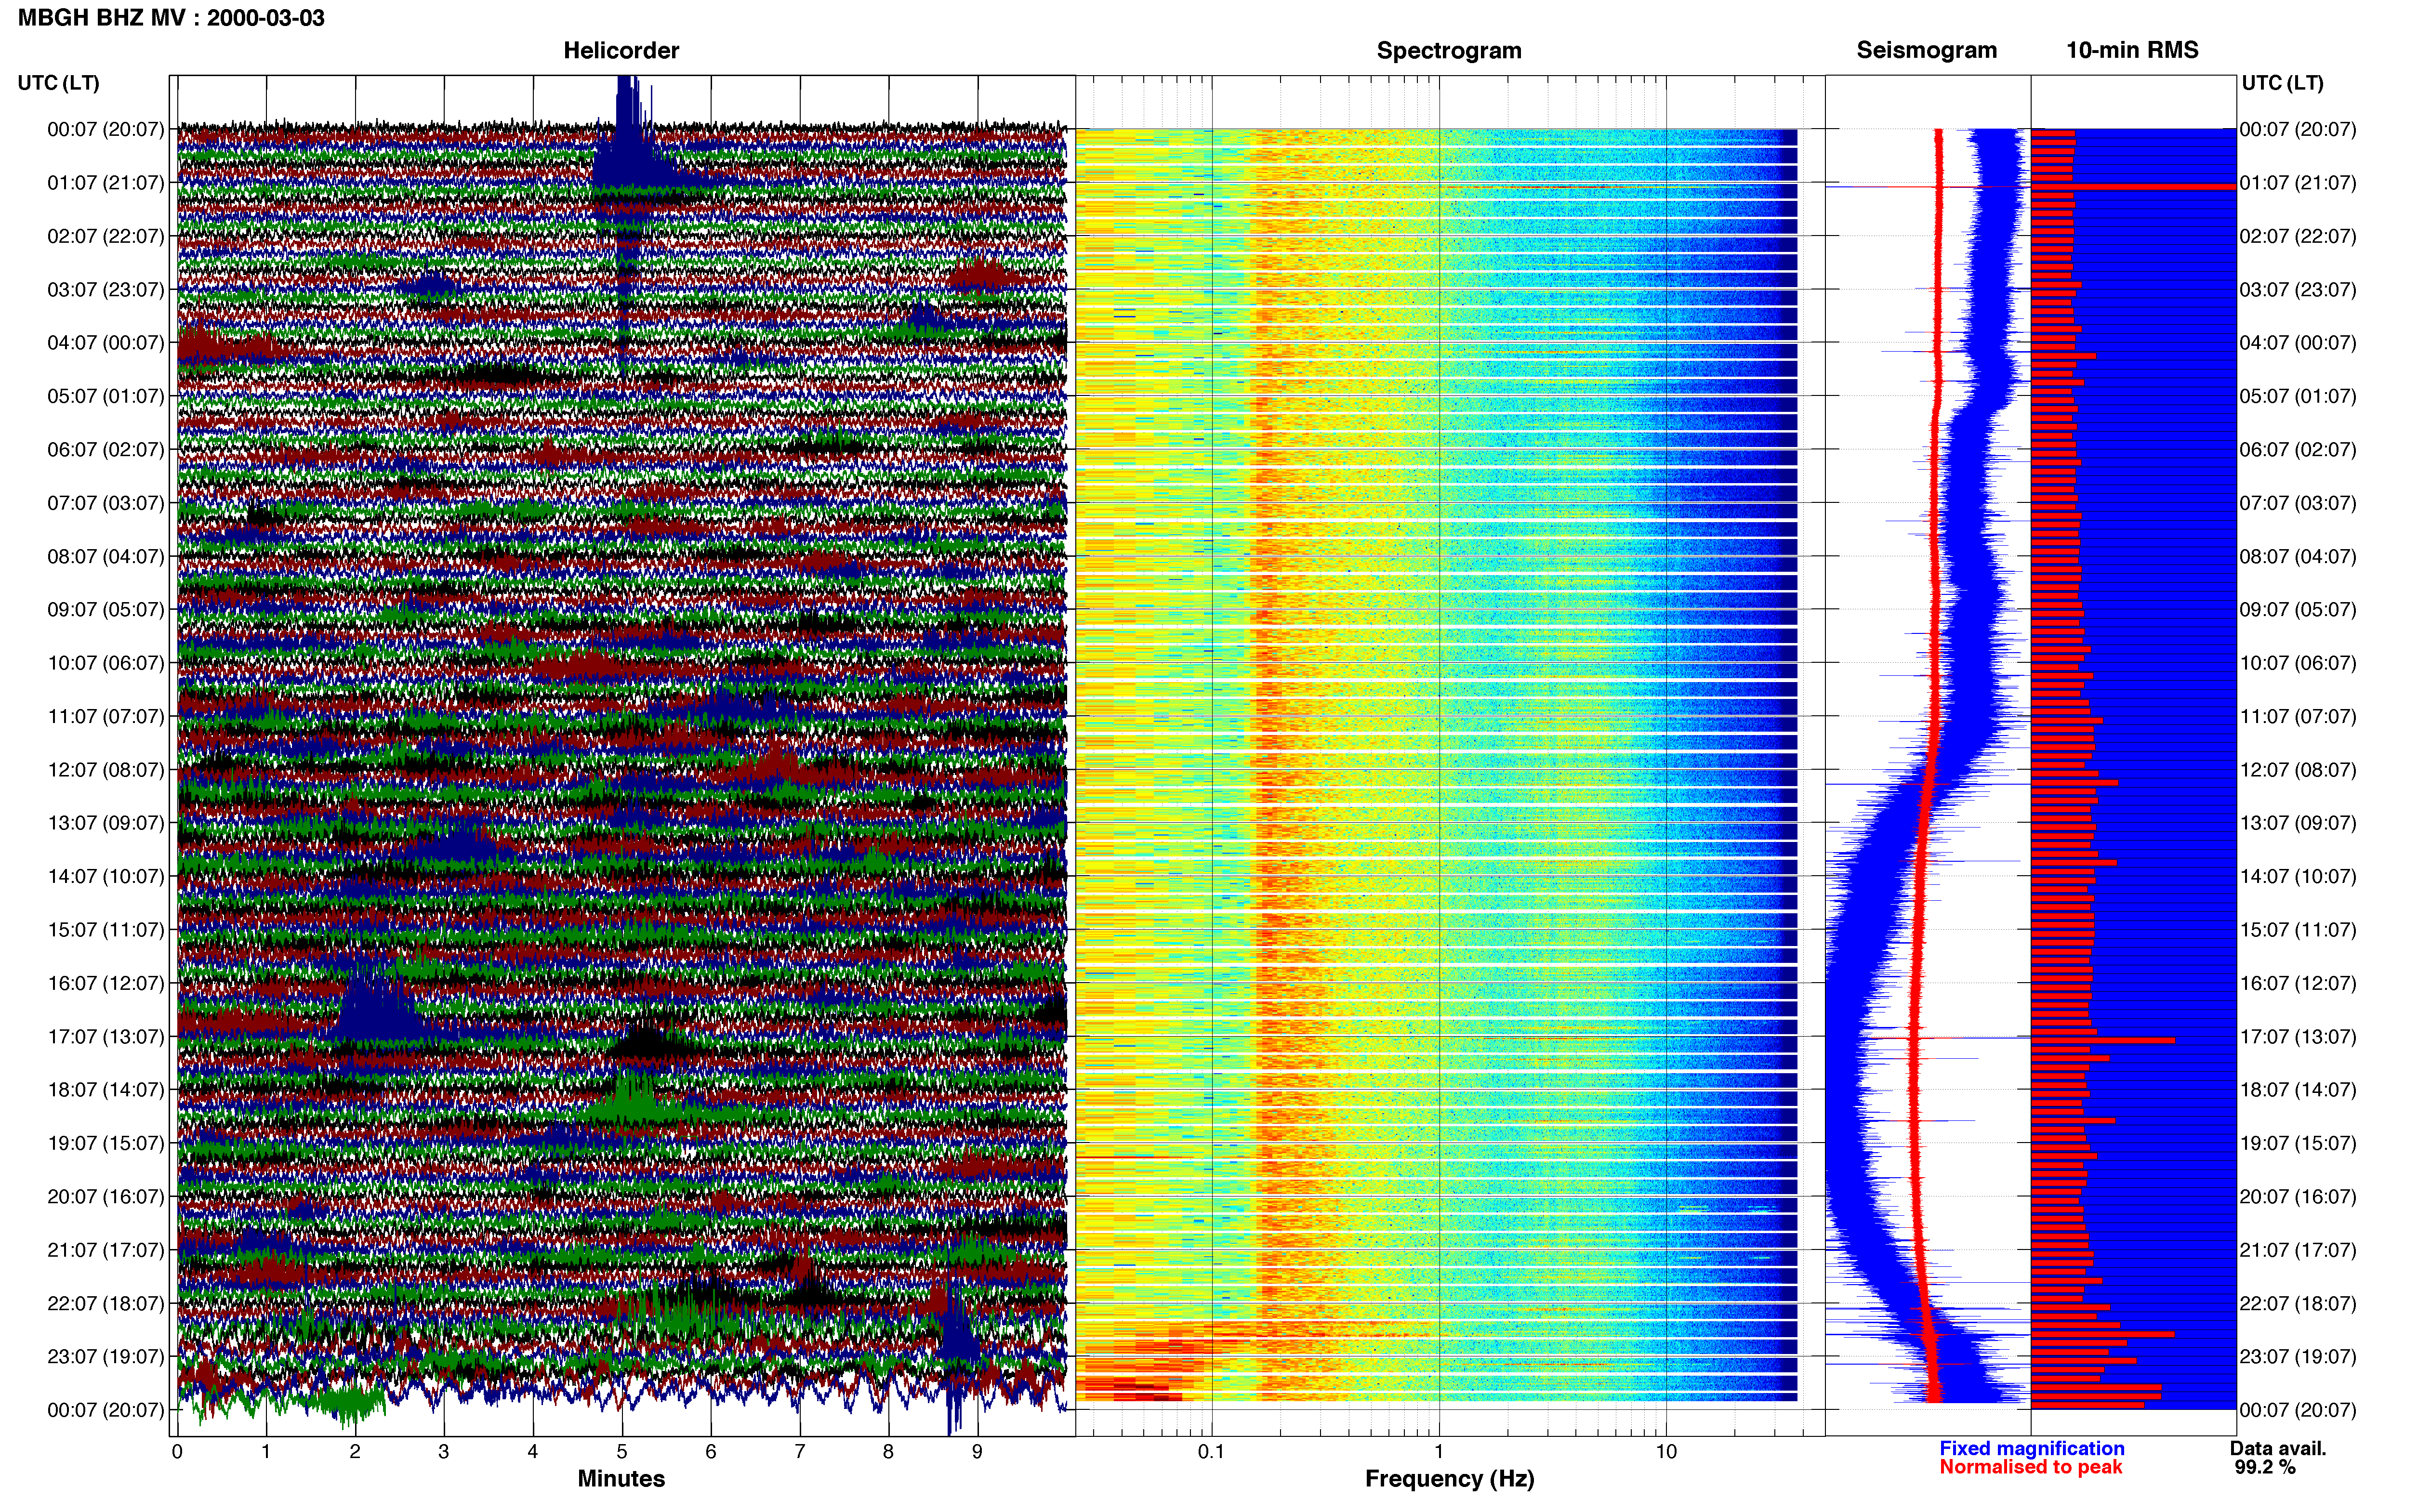This screenshot has width=2418, height=1512.
Task: Click right time label '22:07 (18:07)'
Action: pyautogui.click(x=2298, y=1304)
